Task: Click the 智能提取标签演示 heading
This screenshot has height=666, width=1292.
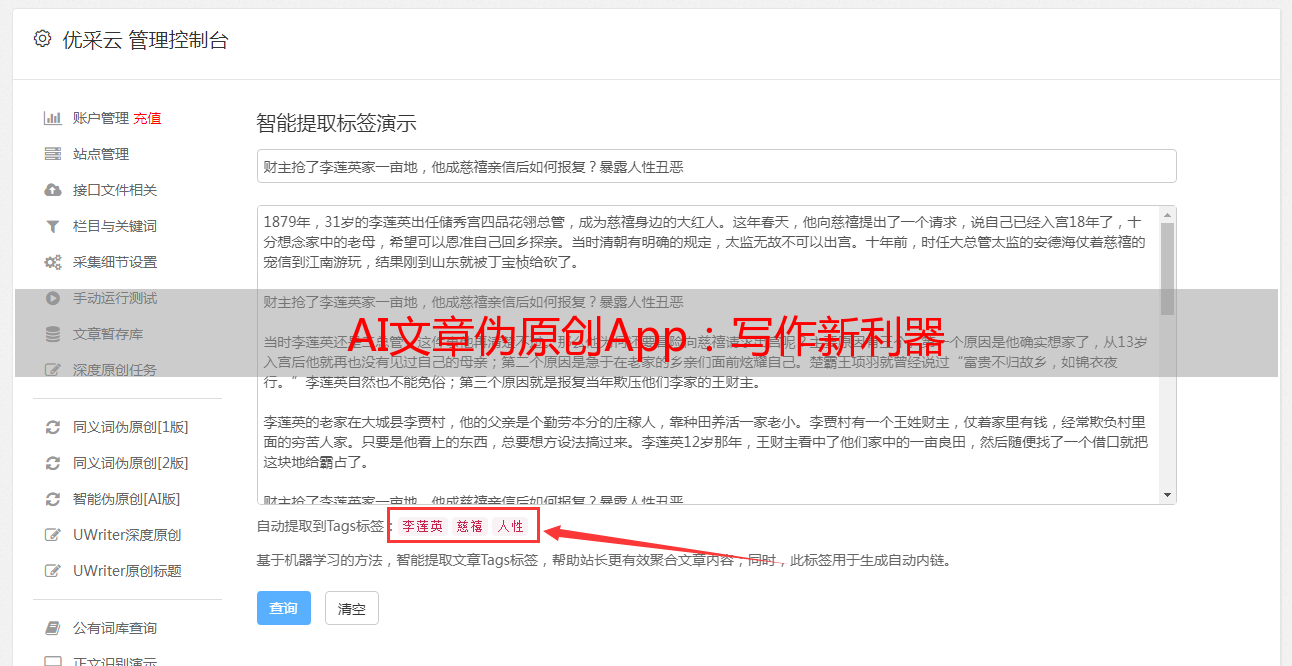Action: (336, 124)
